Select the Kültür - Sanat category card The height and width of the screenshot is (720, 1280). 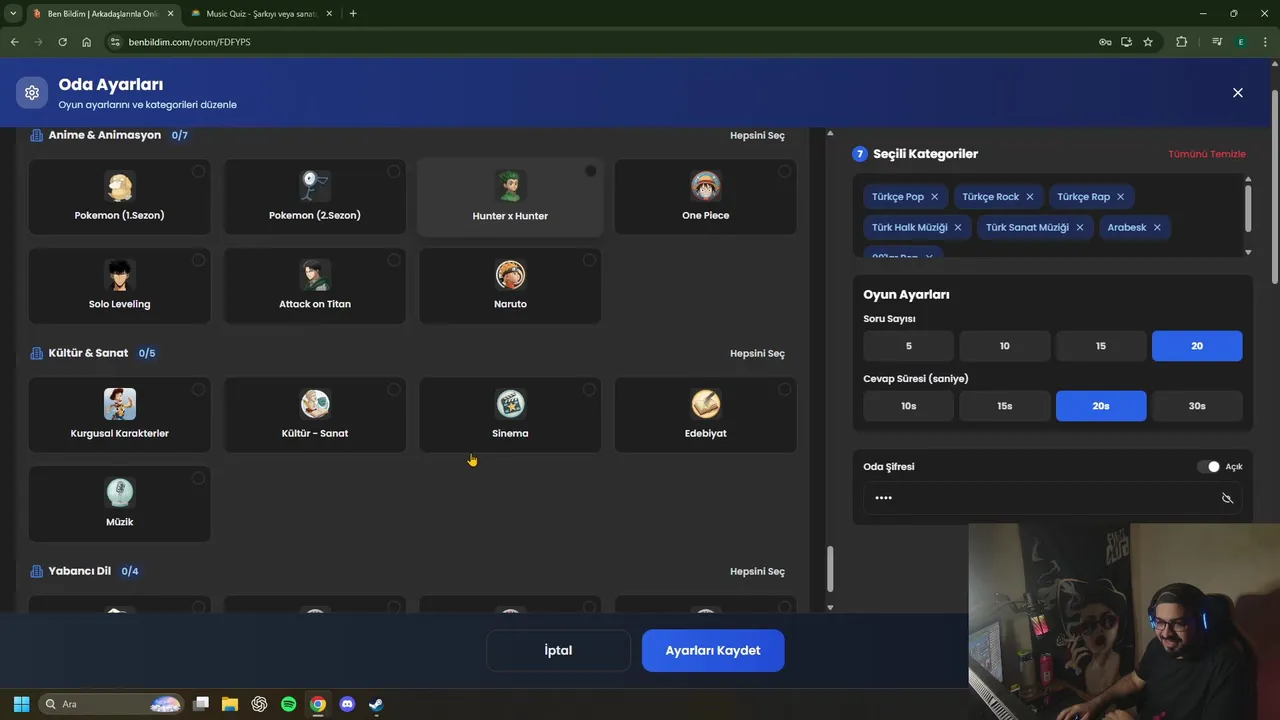pyautogui.click(x=315, y=415)
